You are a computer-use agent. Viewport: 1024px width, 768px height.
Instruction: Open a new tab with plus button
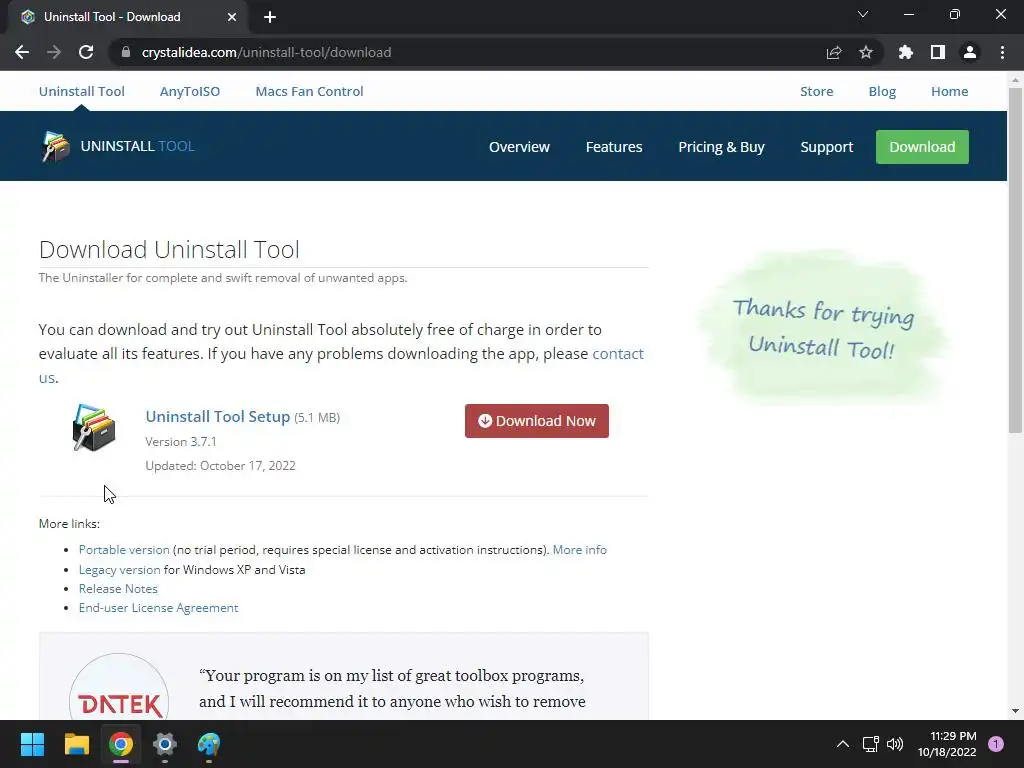point(270,17)
